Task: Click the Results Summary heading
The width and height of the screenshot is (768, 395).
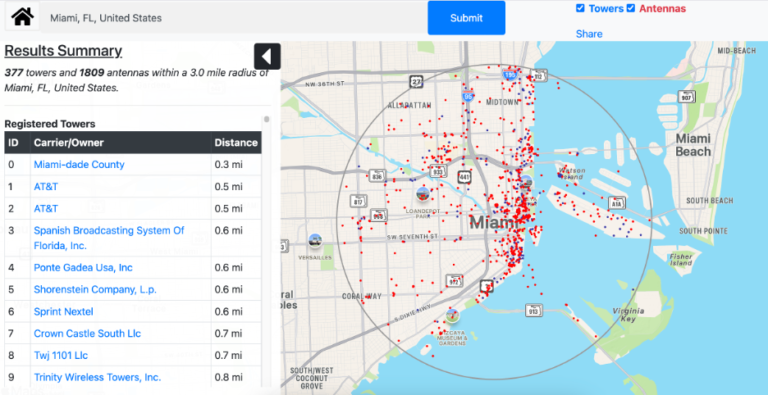Action: pyautogui.click(x=63, y=51)
